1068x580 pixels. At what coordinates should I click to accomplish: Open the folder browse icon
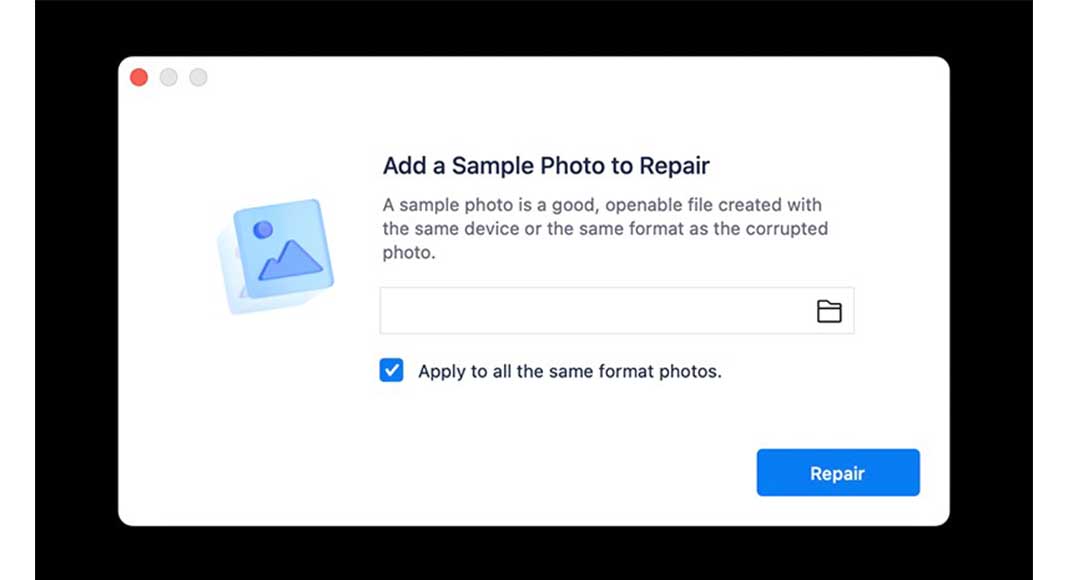829,311
